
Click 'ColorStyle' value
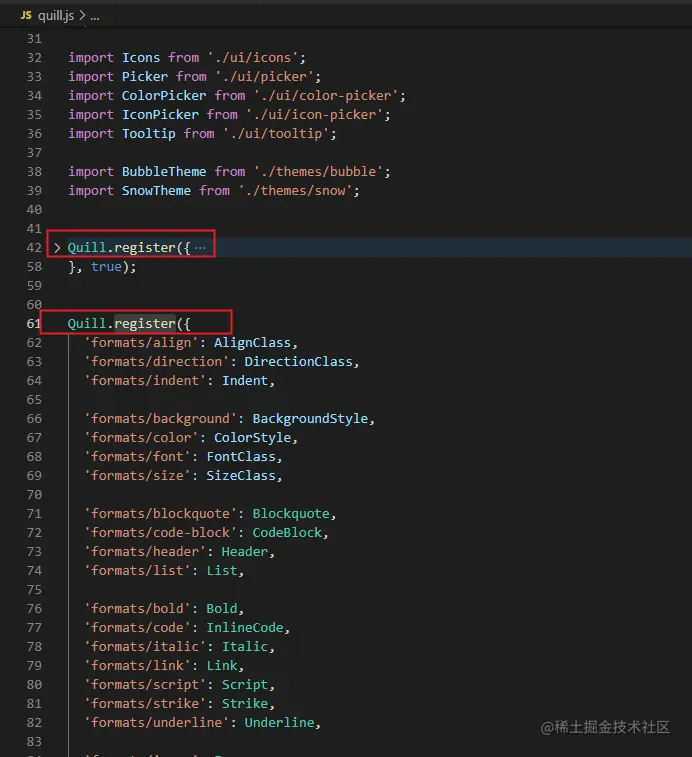click(253, 437)
